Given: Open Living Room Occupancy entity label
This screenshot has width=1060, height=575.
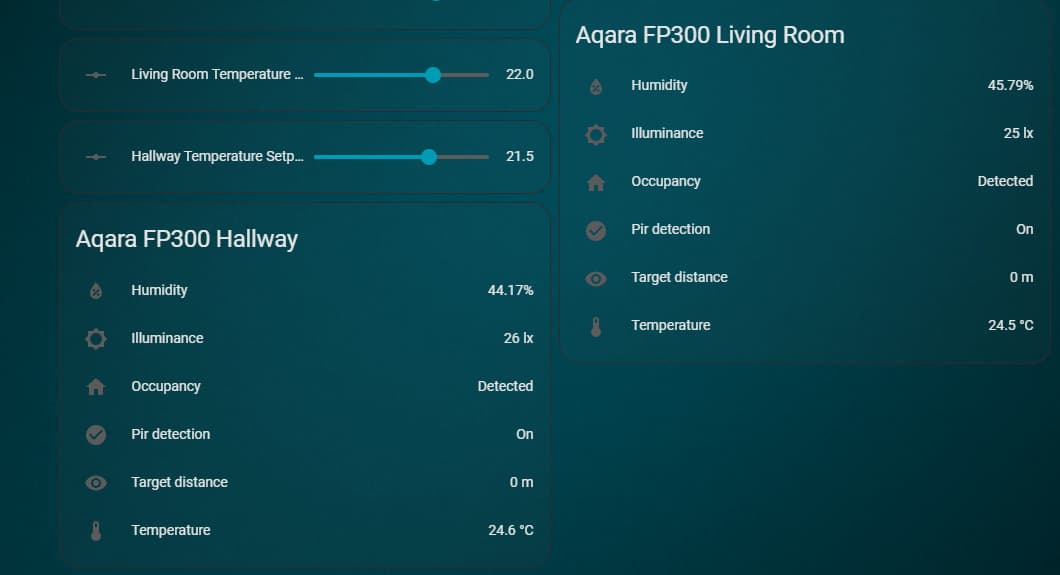Looking at the screenshot, I should pos(666,181).
